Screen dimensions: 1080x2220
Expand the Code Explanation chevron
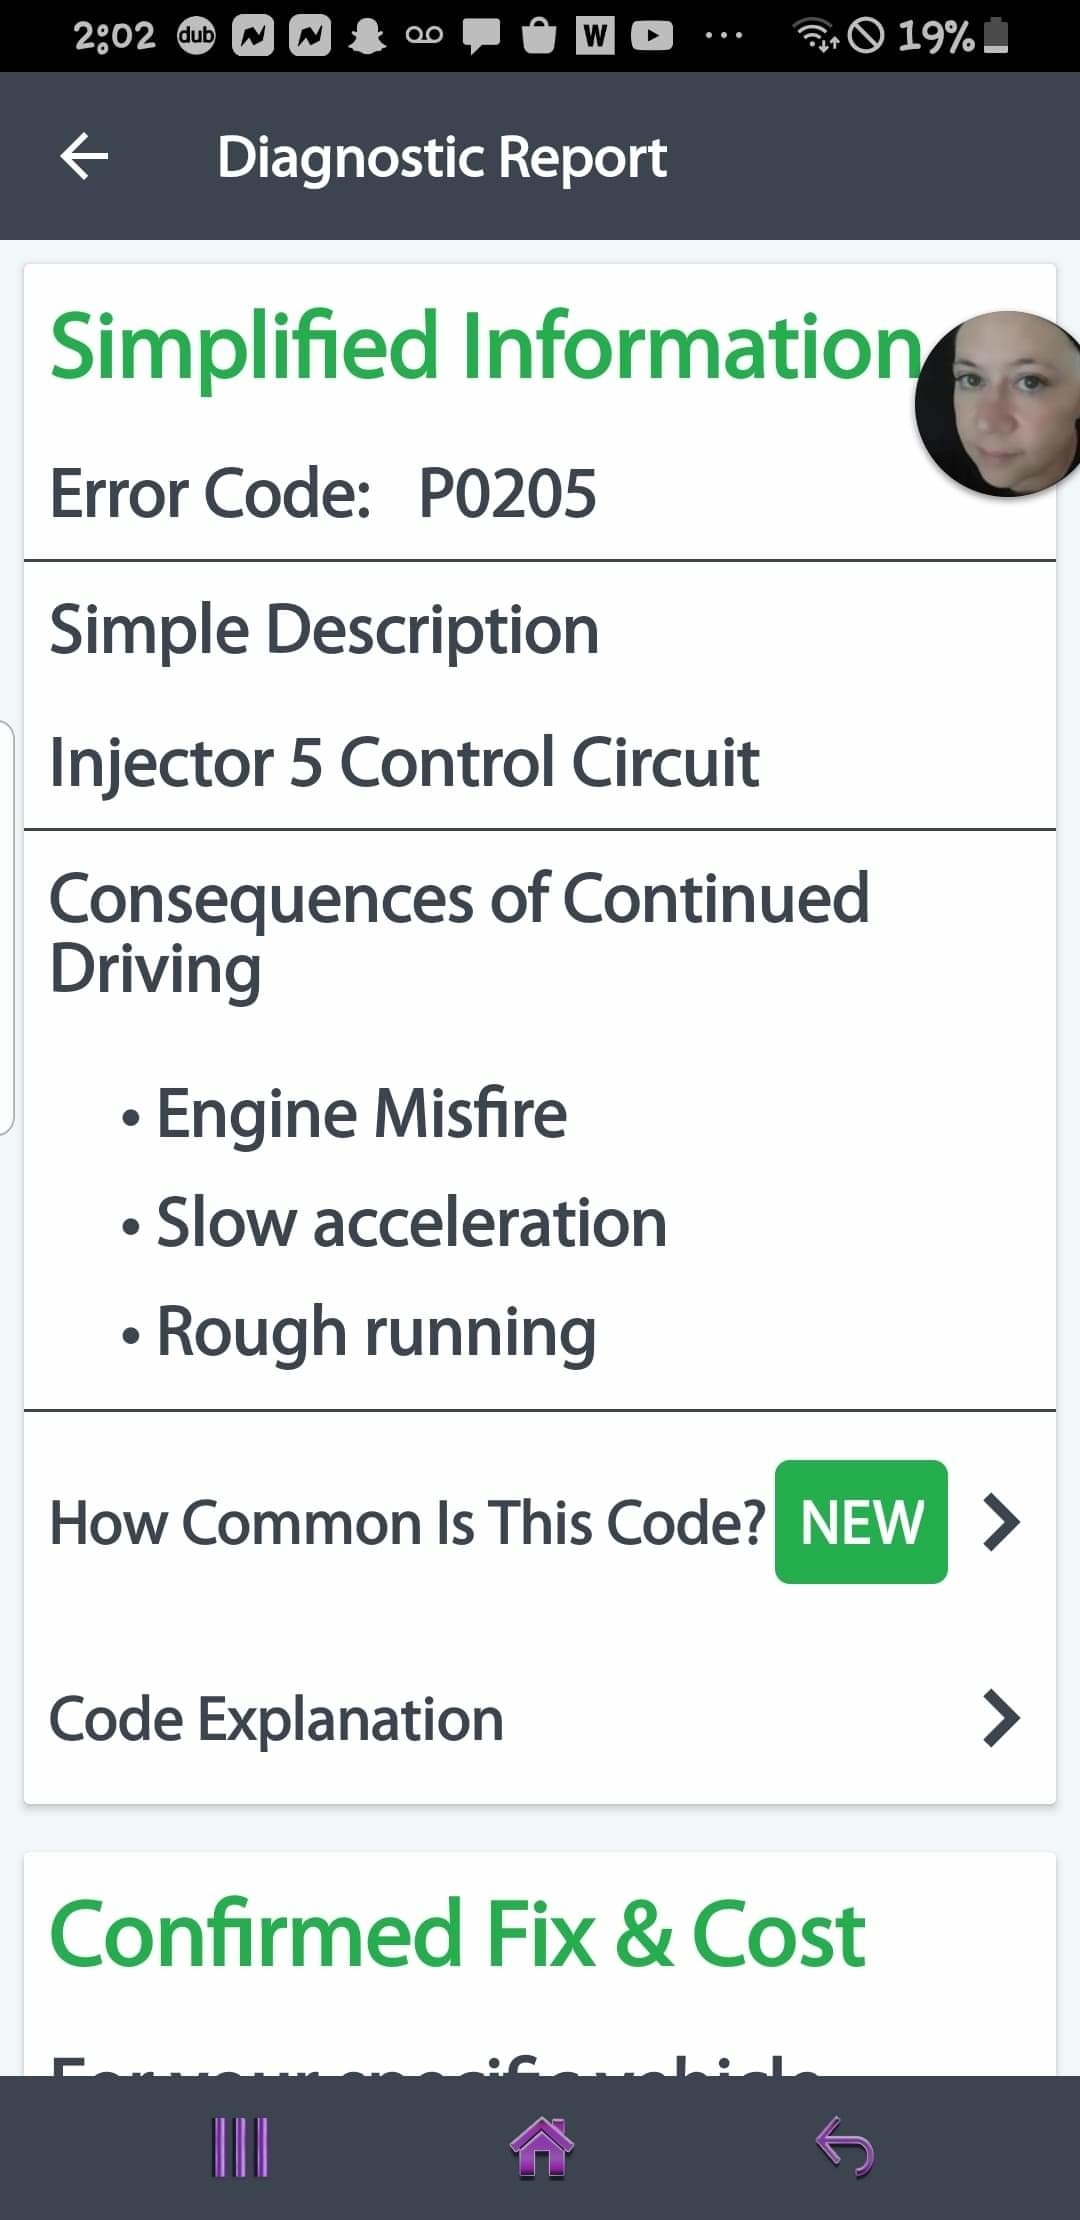click(x=1001, y=1718)
